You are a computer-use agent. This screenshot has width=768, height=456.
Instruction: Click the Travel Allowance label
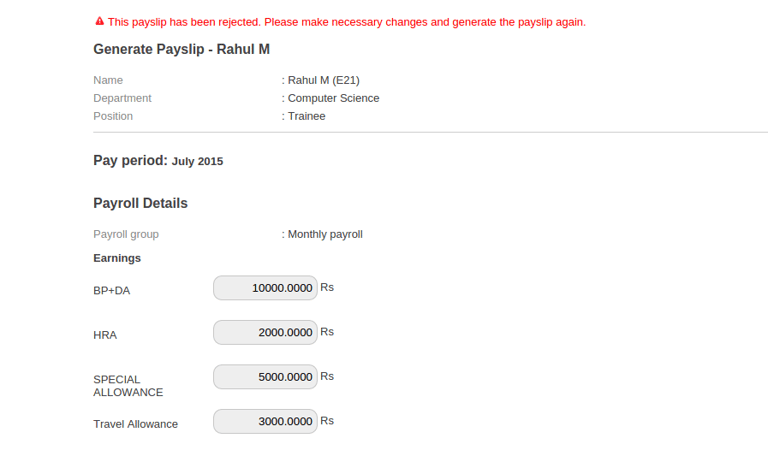click(135, 424)
